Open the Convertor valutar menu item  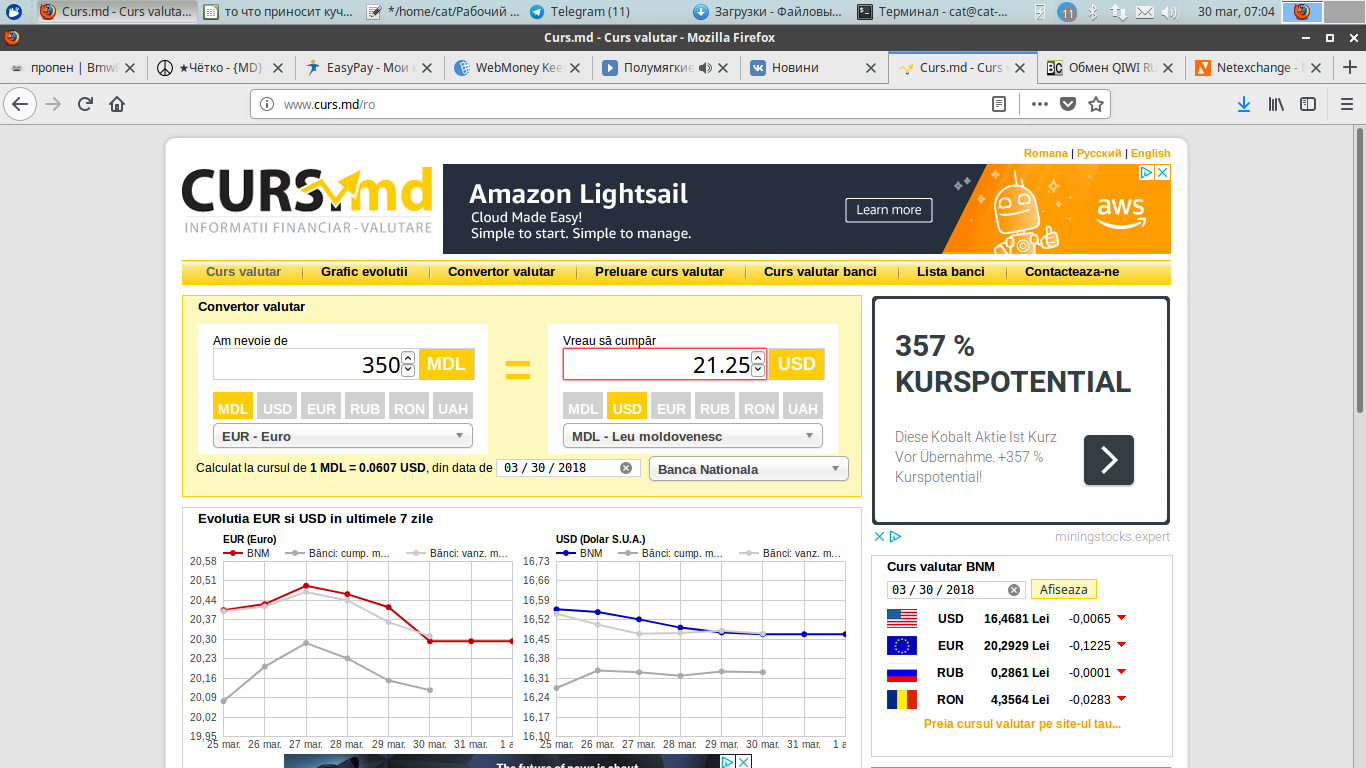point(501,272)
